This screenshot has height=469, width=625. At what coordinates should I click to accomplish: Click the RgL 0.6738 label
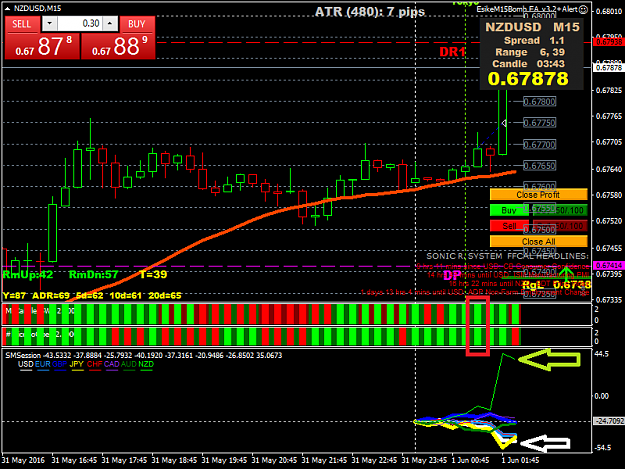tap(556, 285)
